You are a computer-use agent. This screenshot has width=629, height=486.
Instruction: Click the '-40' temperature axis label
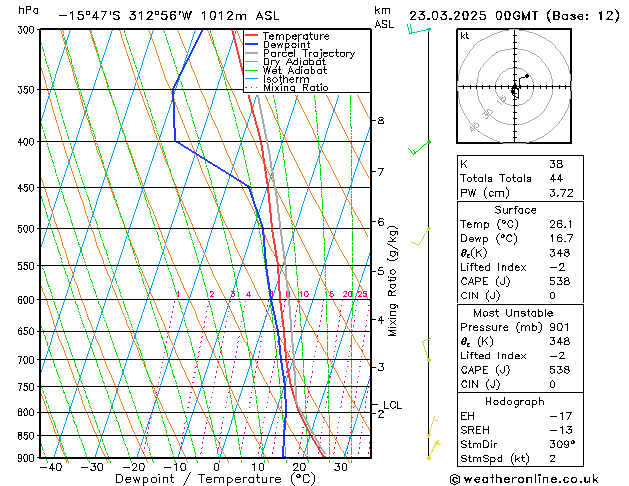(x=51, y=467)
